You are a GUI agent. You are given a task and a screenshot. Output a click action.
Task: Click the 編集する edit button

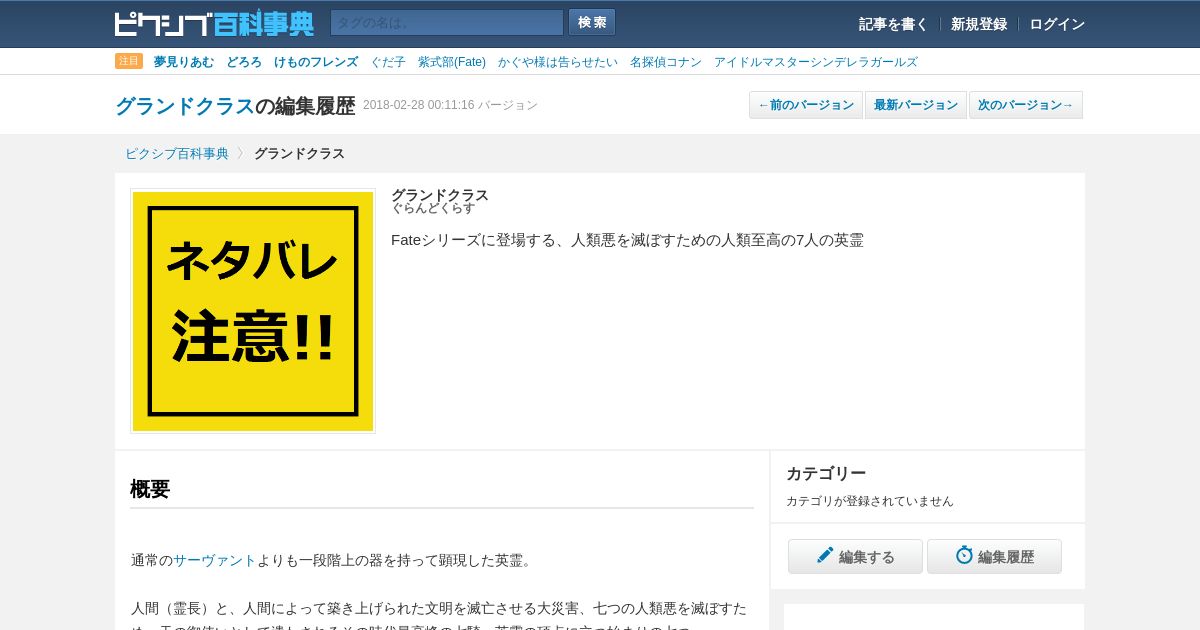coord(855,556)
